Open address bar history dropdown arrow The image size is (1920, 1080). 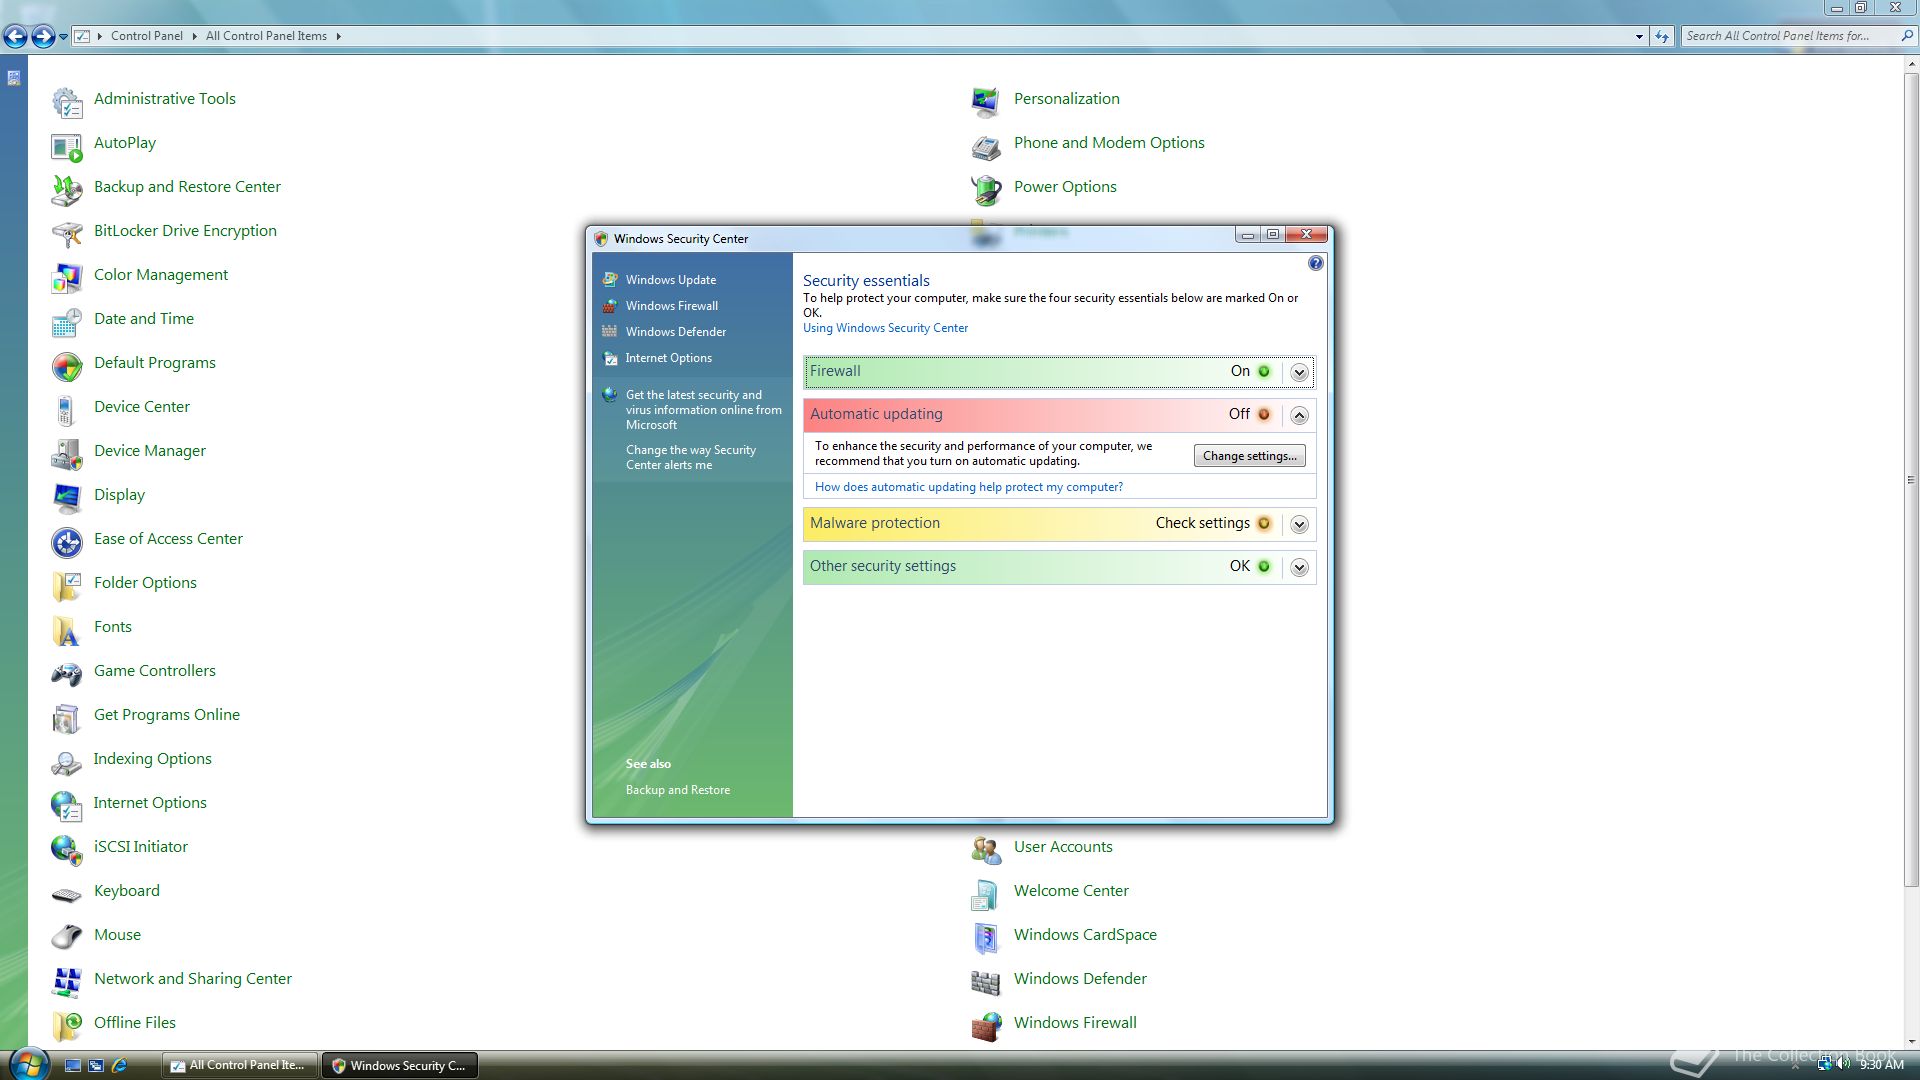[x=1639, y=36]
